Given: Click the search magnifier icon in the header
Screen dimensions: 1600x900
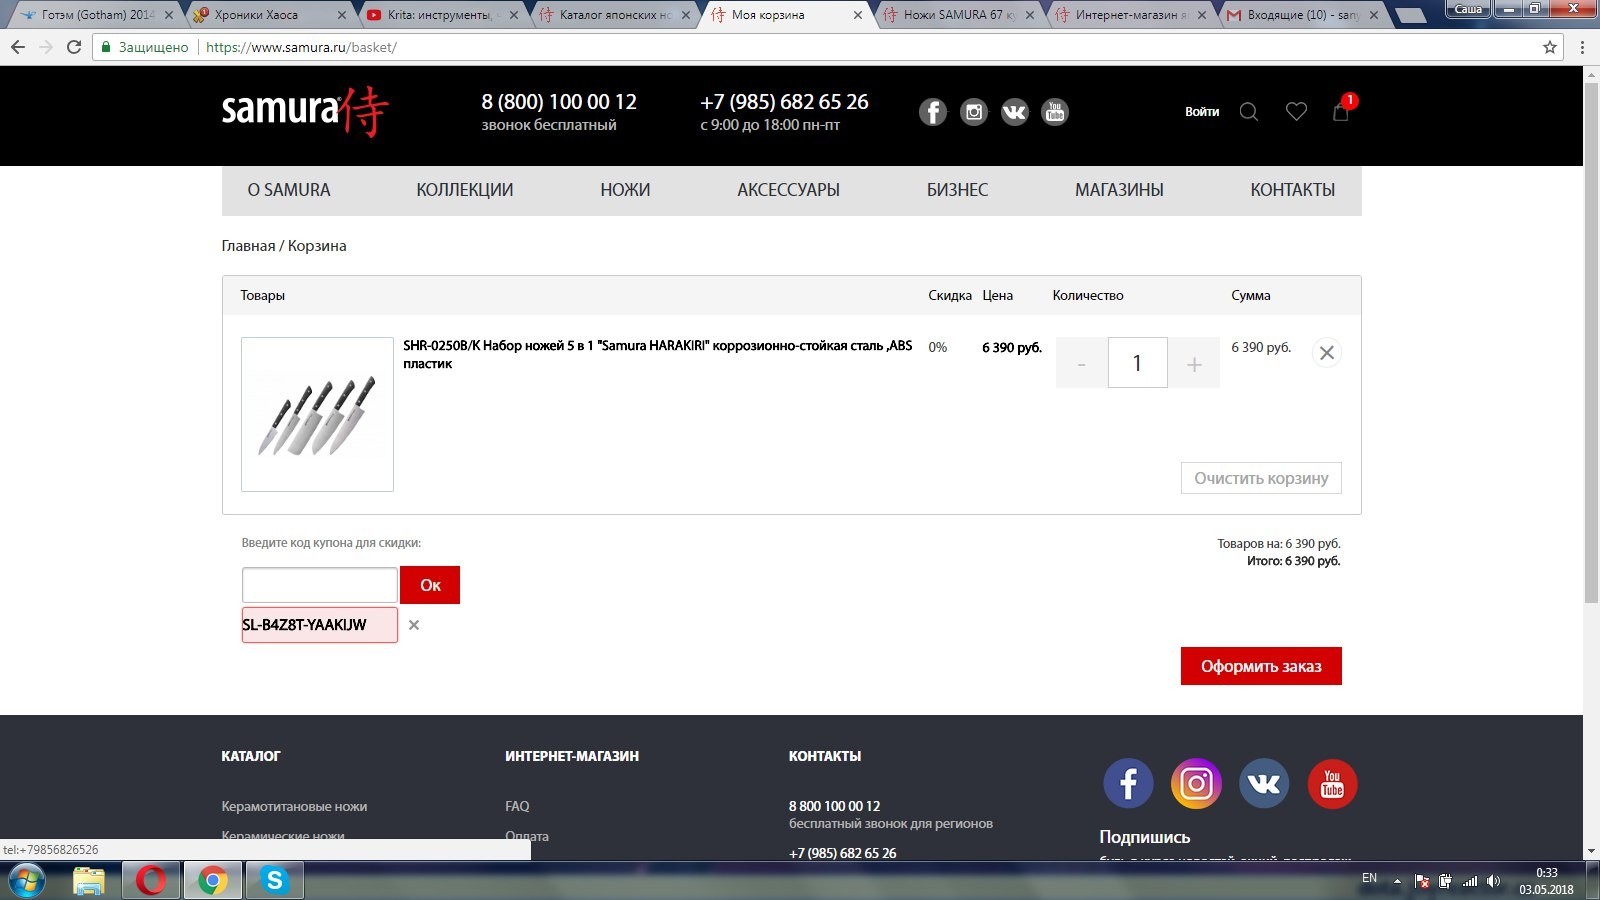Looking at the screenshot, I should [x=1249, y=112].
